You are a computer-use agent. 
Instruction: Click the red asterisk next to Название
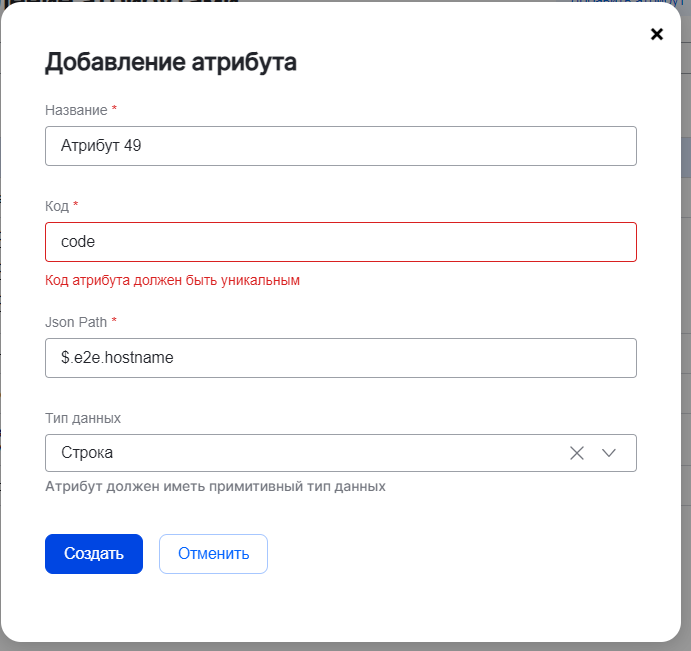click(x=115, y=108)
